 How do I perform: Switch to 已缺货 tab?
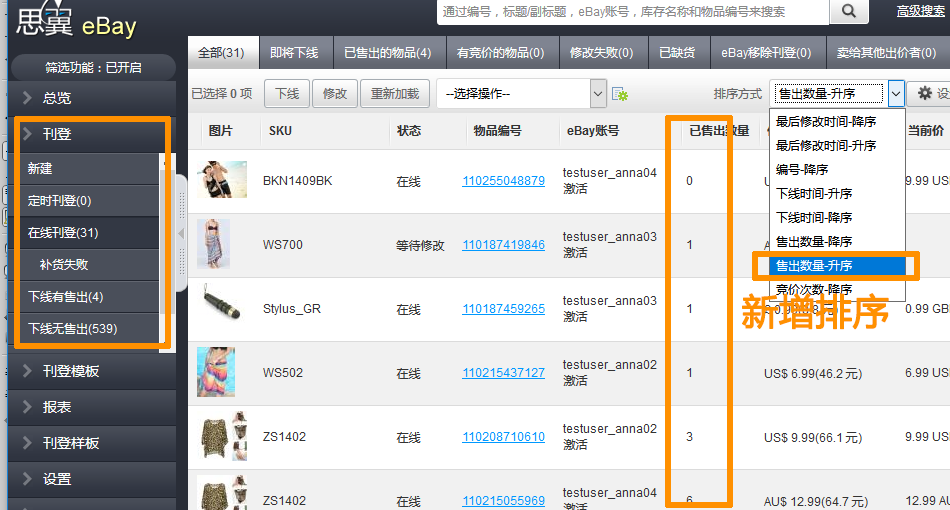(x=677, y=53)
